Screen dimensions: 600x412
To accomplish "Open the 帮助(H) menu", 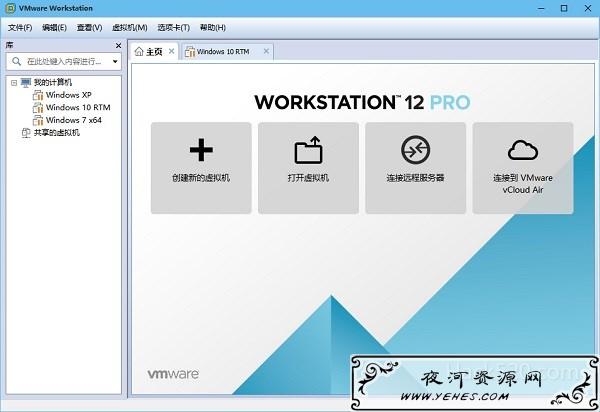I will coord(213,28).
